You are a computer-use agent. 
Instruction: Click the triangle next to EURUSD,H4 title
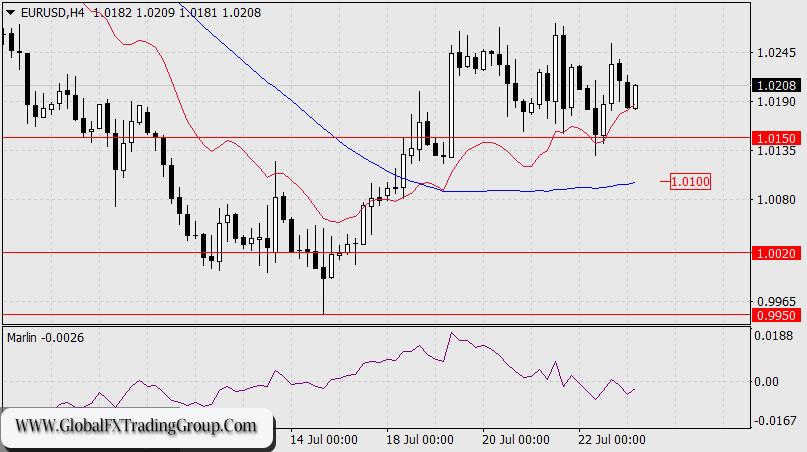pyautogui.click(x=10, y=13)
